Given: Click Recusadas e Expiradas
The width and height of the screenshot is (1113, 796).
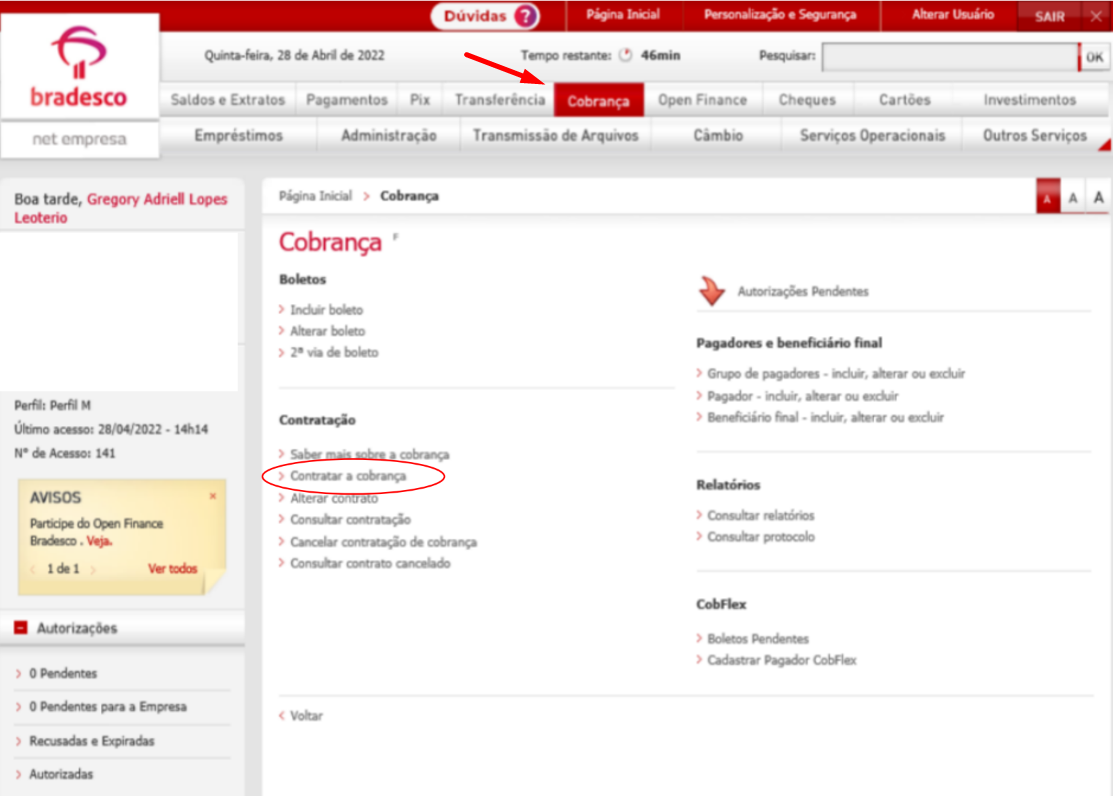Looking at the screenshot, I should (x=92, y=741).
